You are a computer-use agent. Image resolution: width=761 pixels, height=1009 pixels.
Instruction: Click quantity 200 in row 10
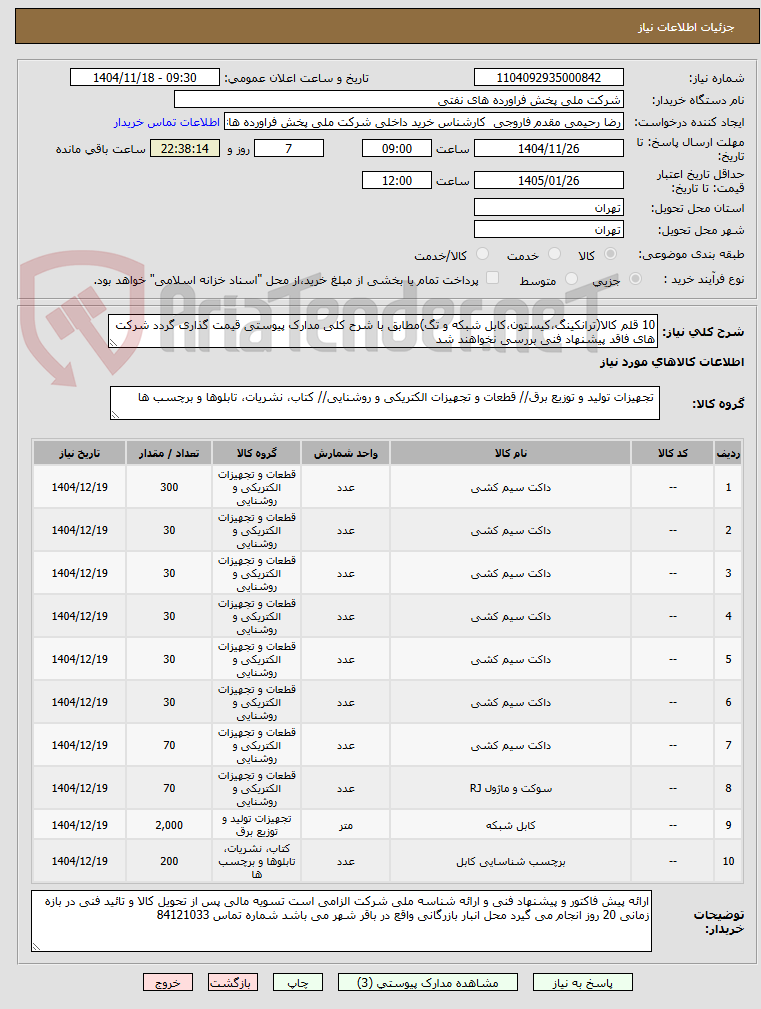(x=169, y=862)
